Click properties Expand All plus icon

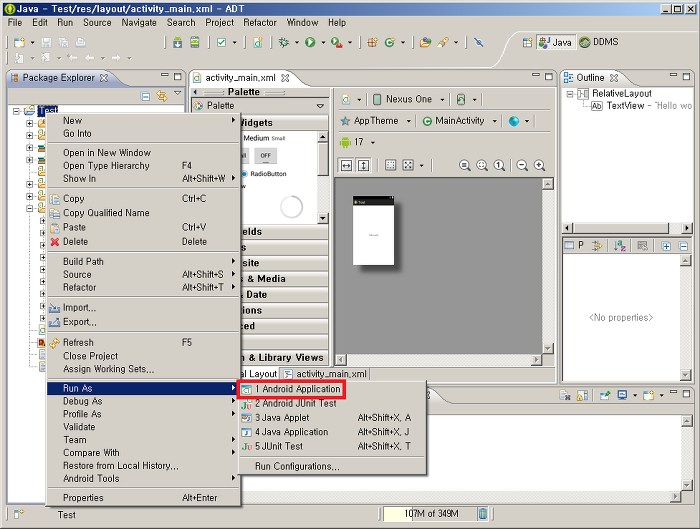click(666, 246)
